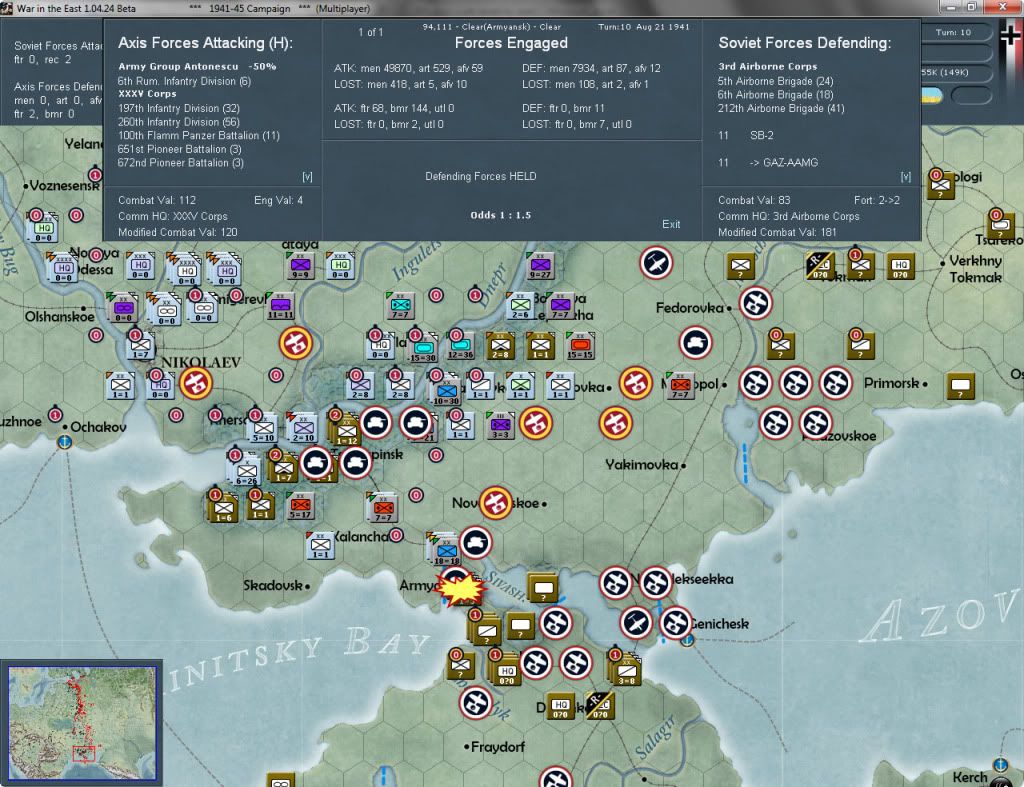Click the 5th Airborne Brigade (24) entry
Screen dimensions: 1024x787
(x=775, y=82)
